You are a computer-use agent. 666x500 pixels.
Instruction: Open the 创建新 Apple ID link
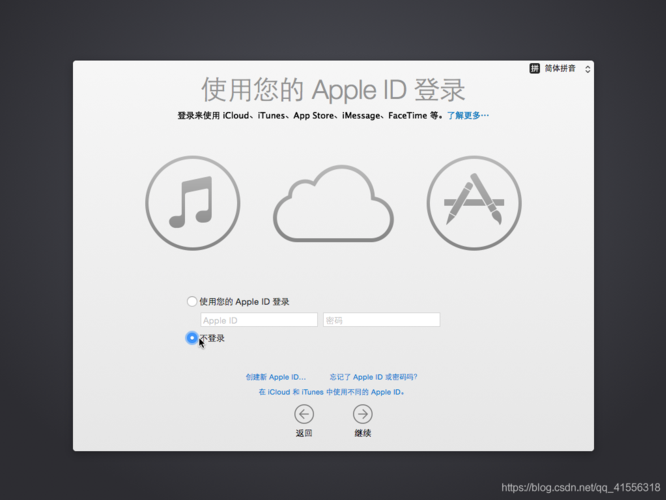click(x=276, y=377)
